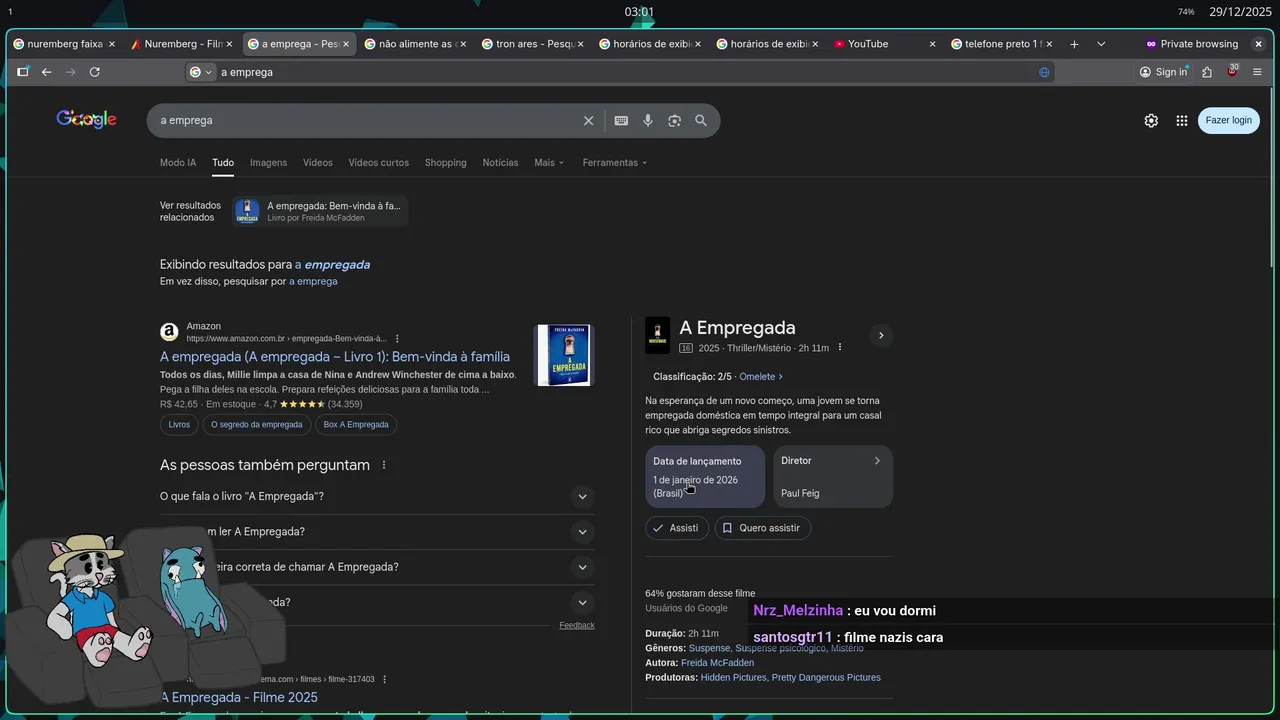The image size is (1280, 720).
Task: Open the list all tabs dropdown
Action: pyautogui.click(x=1101, y=44)
